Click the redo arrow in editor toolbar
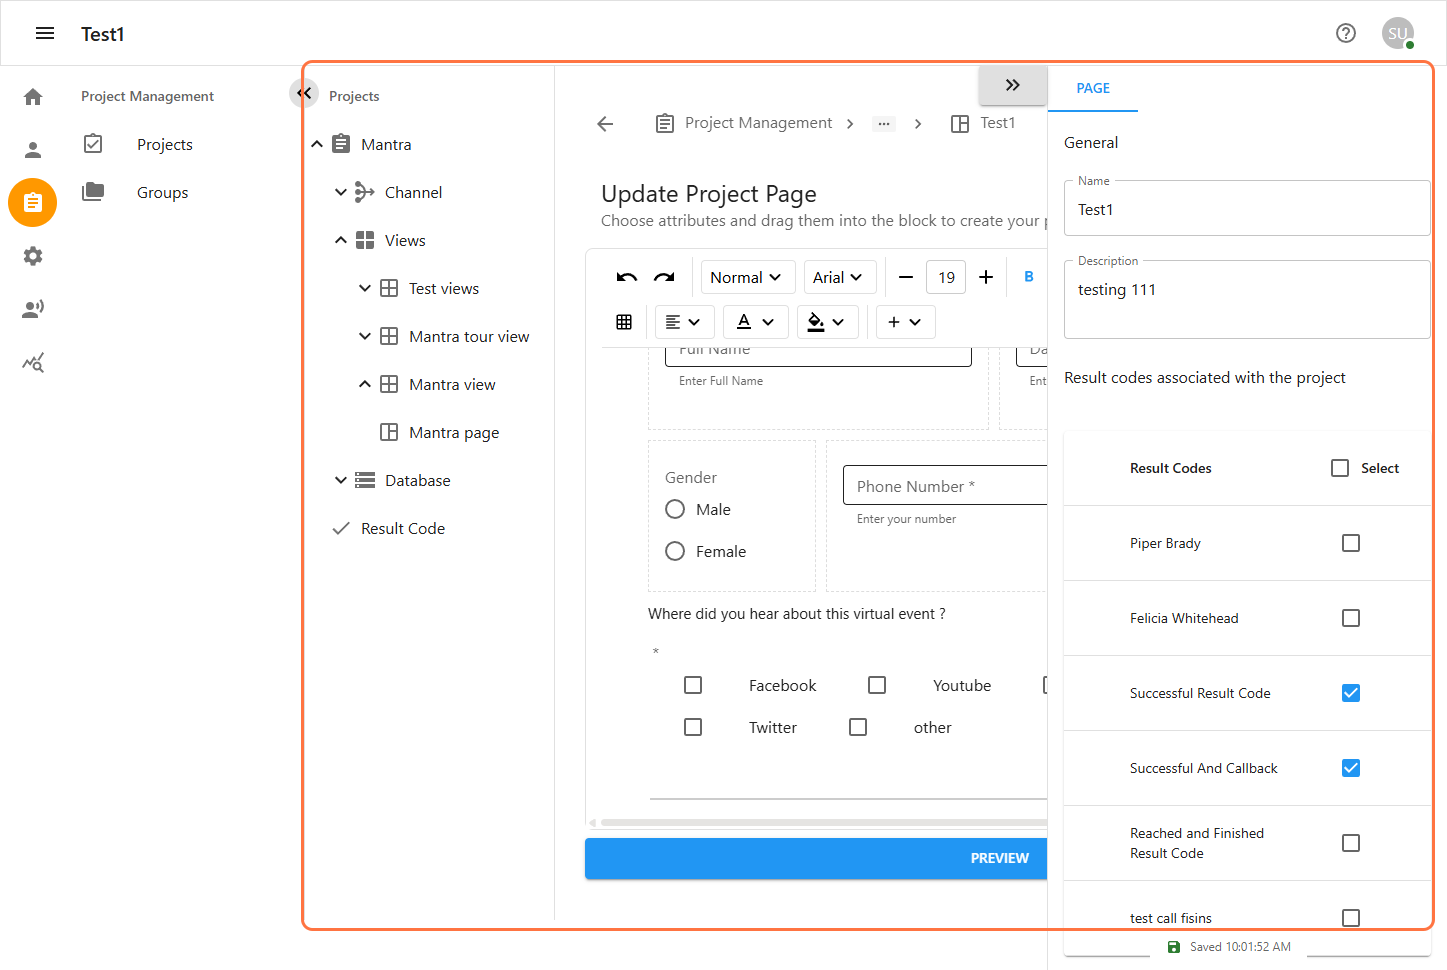Viewport: 1447px width, 970px height. 664,278
